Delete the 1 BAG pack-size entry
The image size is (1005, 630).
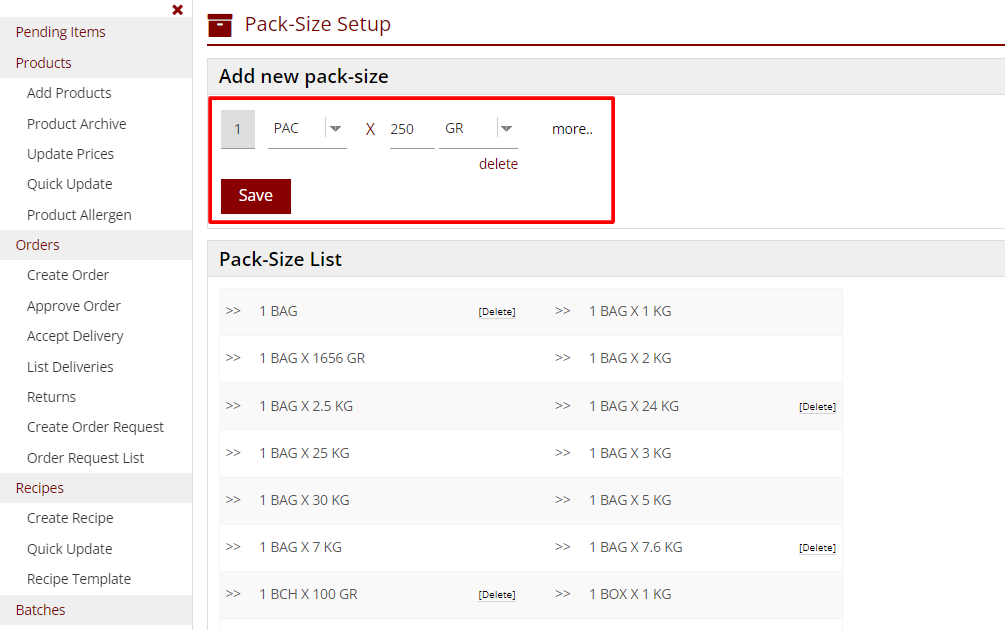496,312
